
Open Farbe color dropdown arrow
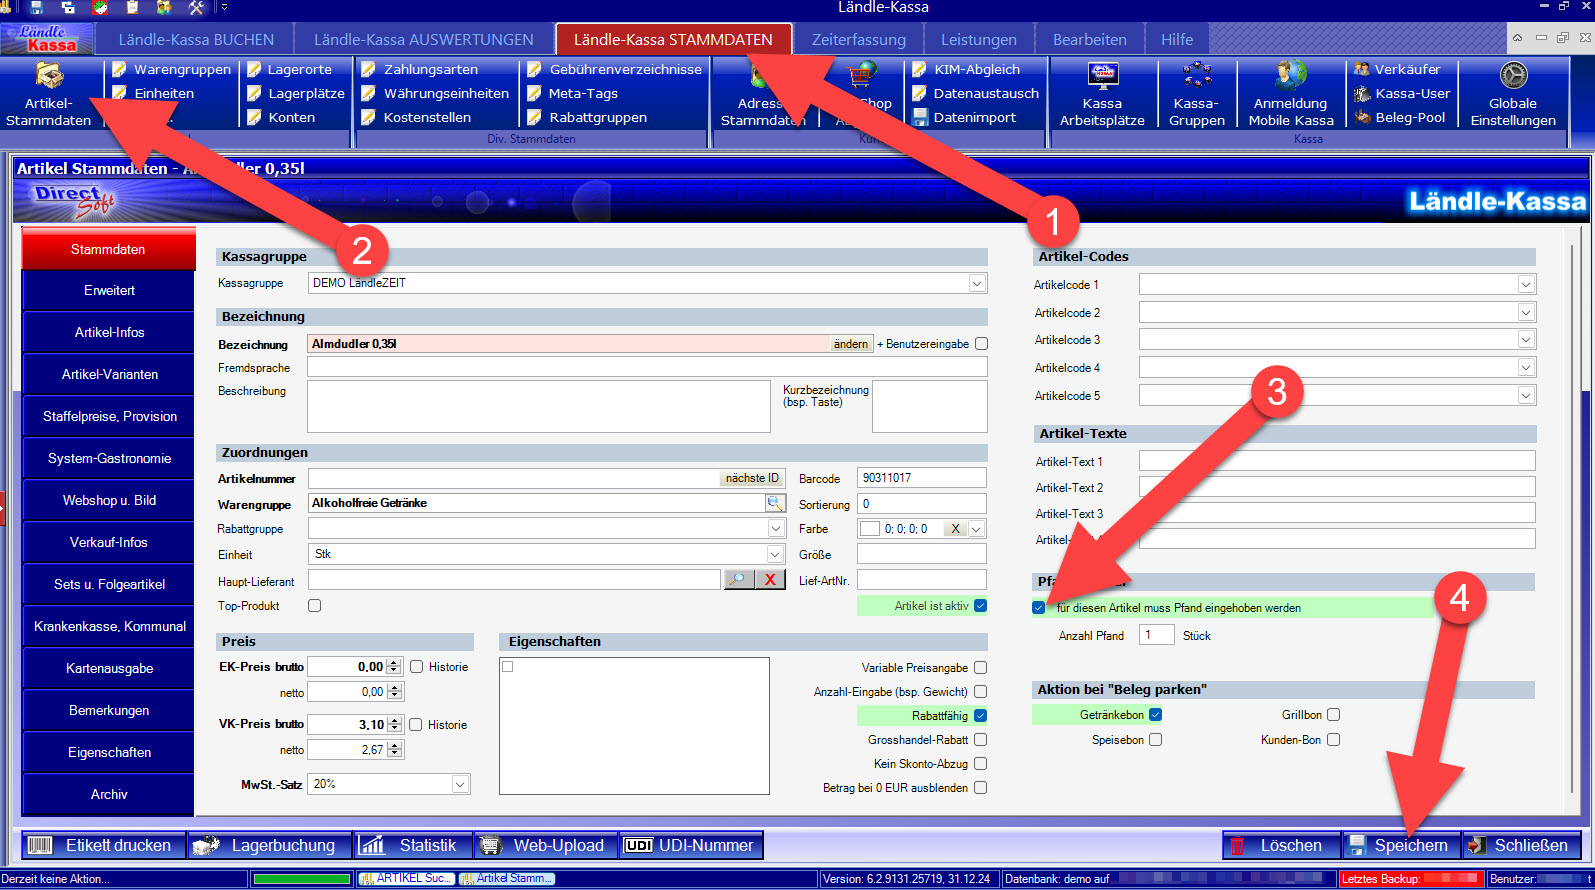(977, 529)
